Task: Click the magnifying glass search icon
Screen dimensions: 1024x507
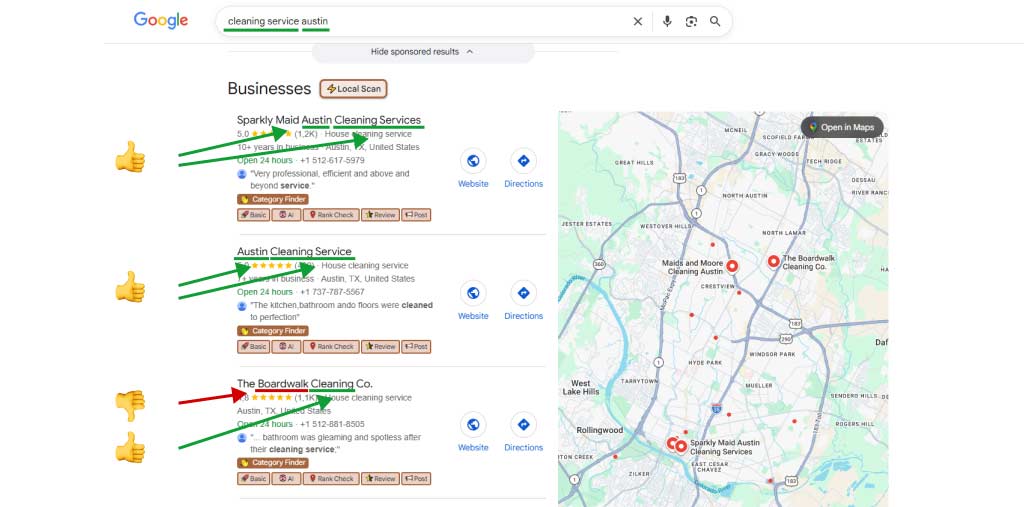Action: [715, 21]
